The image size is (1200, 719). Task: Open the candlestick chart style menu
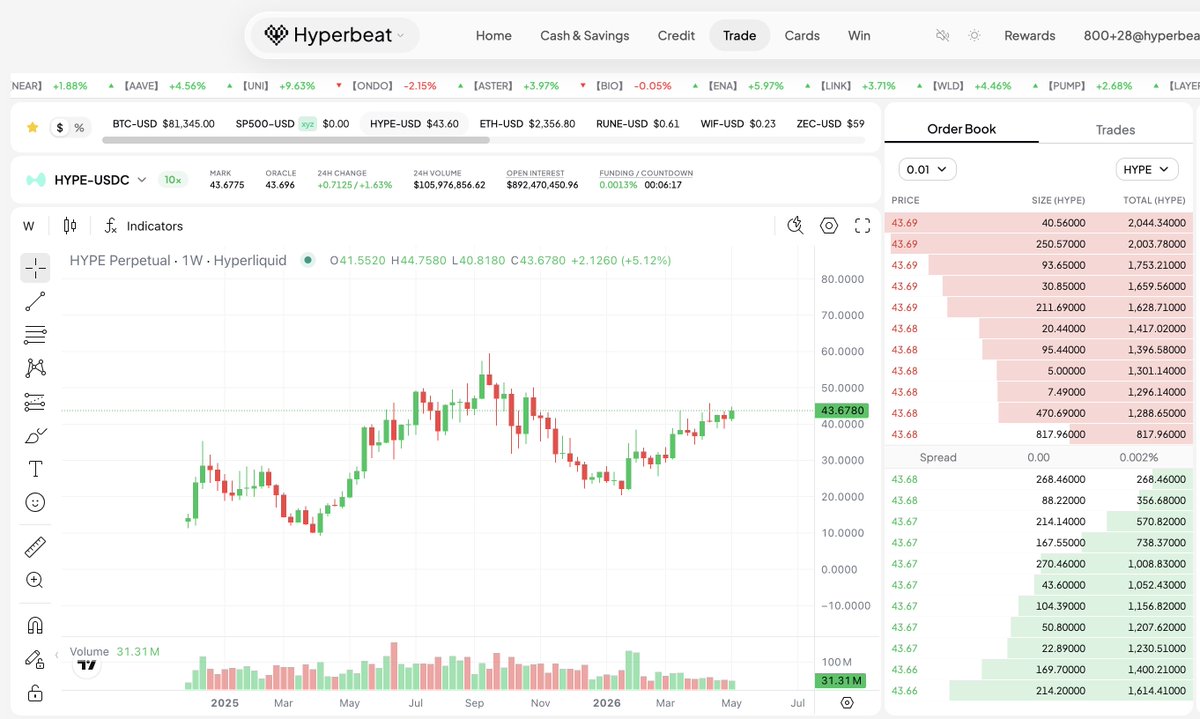[x=70, y=226]
